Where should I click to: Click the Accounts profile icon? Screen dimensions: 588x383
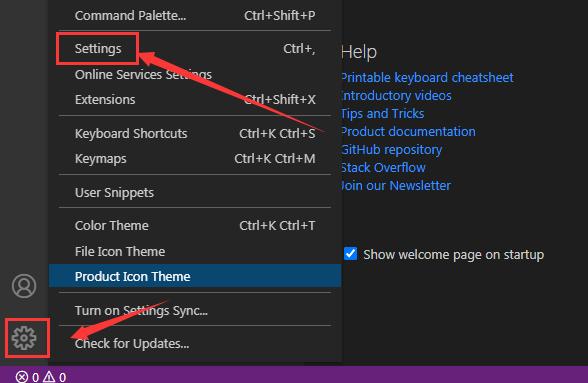[x=24, y=286]
